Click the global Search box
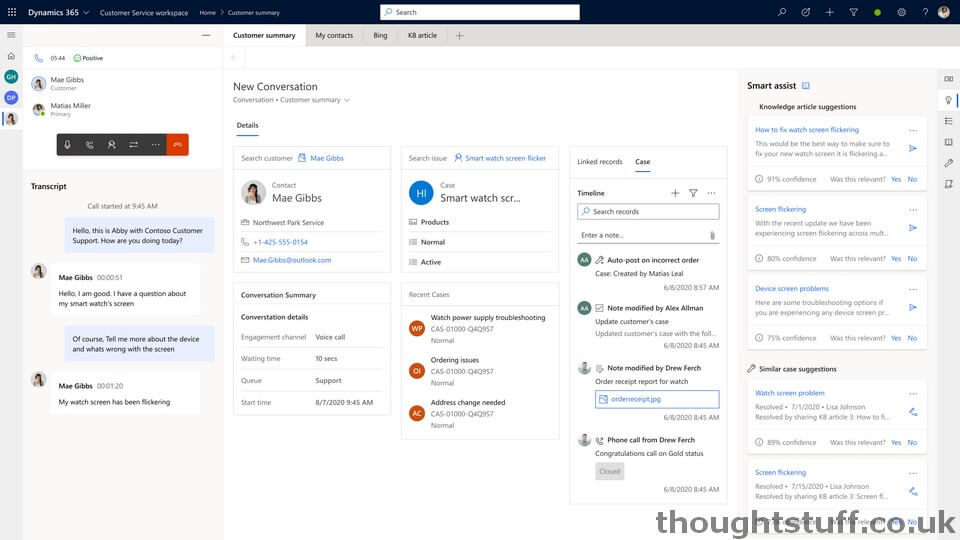This screenshot has width=960, height=540. (x=479, y=12)
